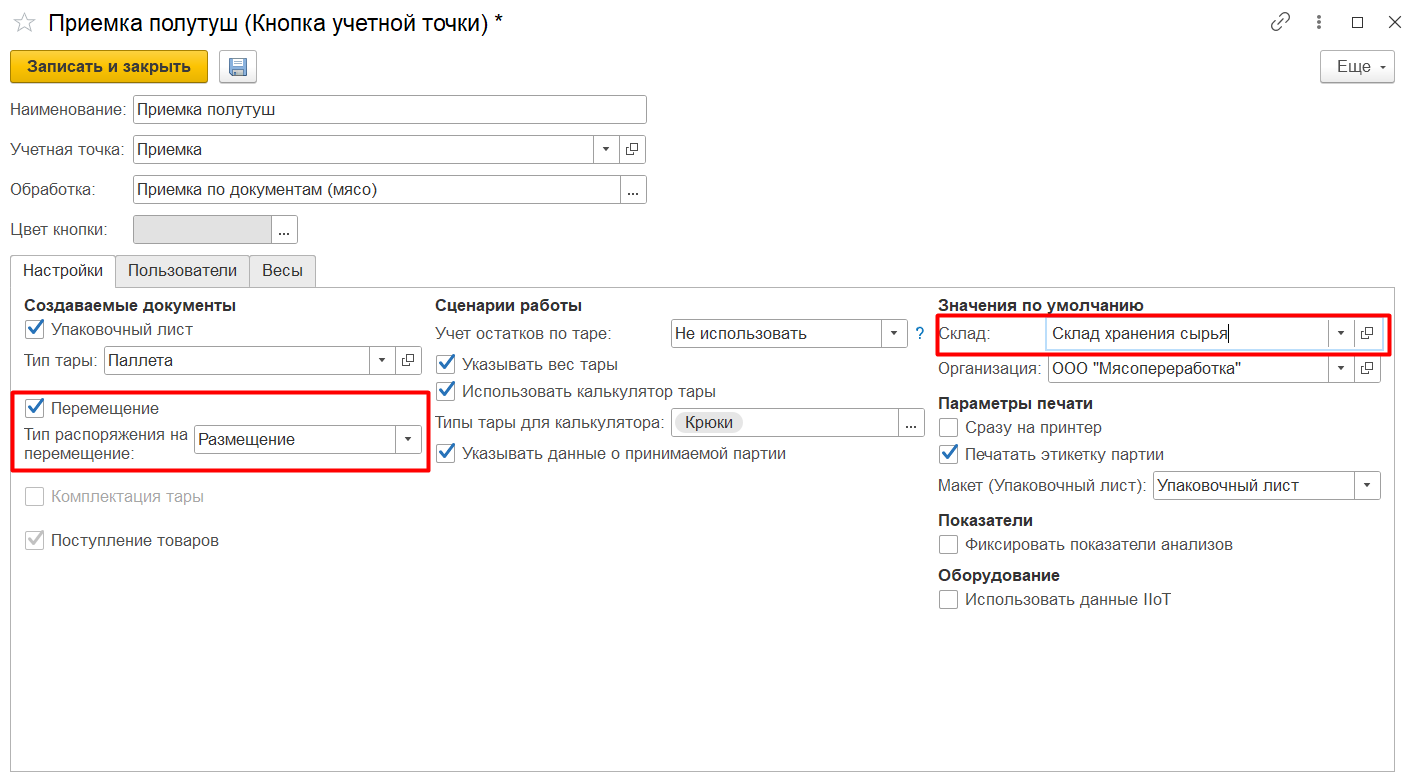1415x780 pixels.
Task: Click the save diskette icon
Action: (238, 67)
